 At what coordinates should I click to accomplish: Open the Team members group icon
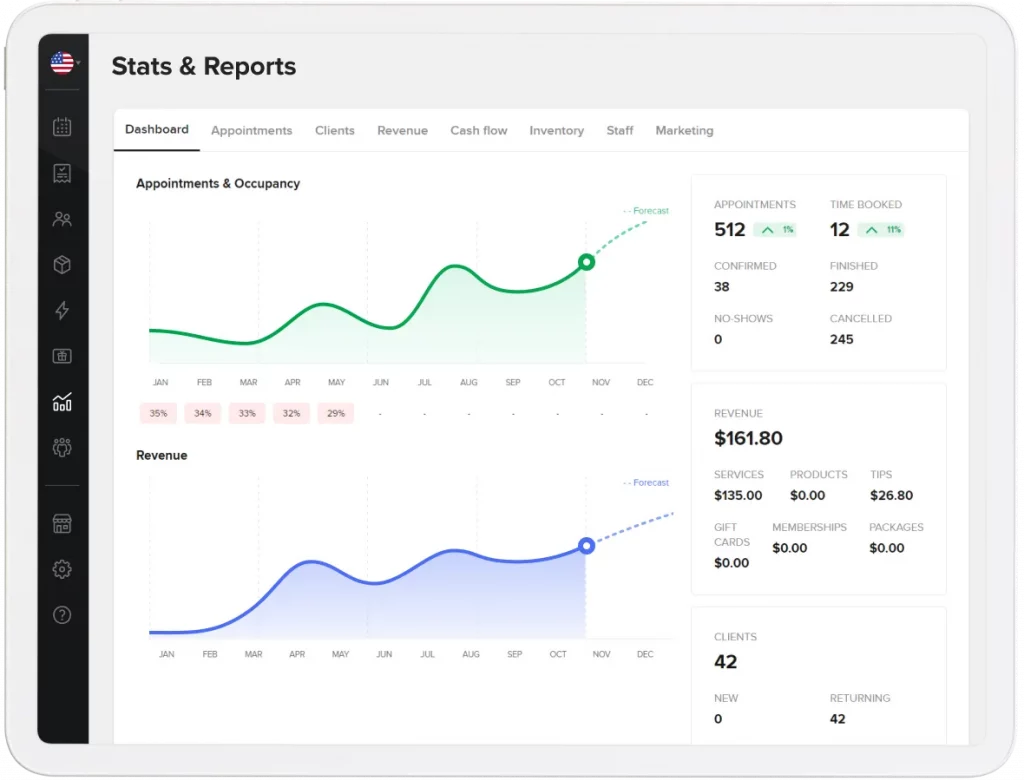point(62,447)
